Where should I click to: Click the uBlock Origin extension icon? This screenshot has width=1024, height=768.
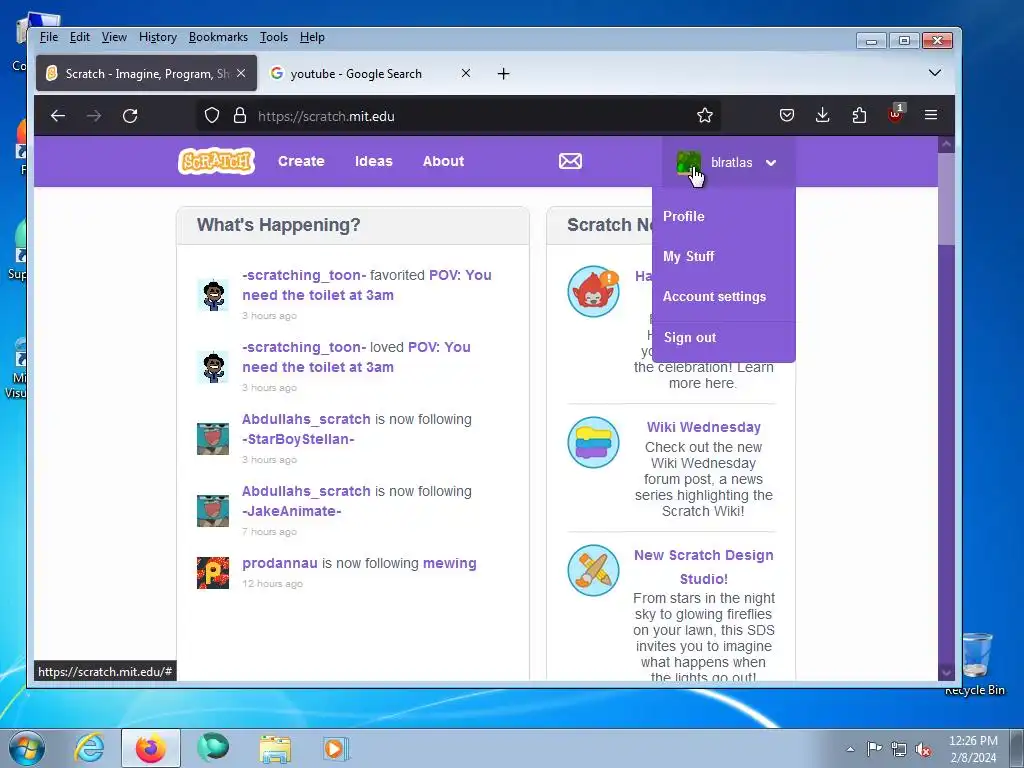pos(895,115)
